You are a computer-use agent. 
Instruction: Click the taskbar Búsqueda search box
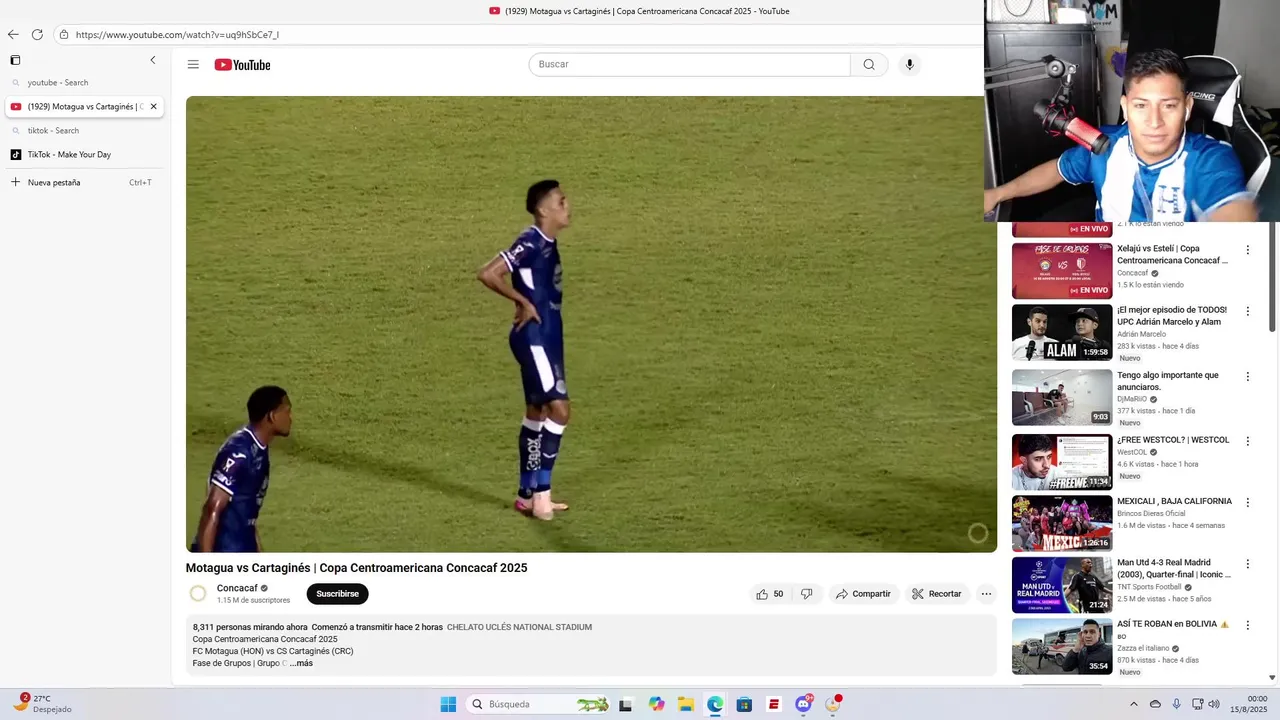click(x=539, y=704)
